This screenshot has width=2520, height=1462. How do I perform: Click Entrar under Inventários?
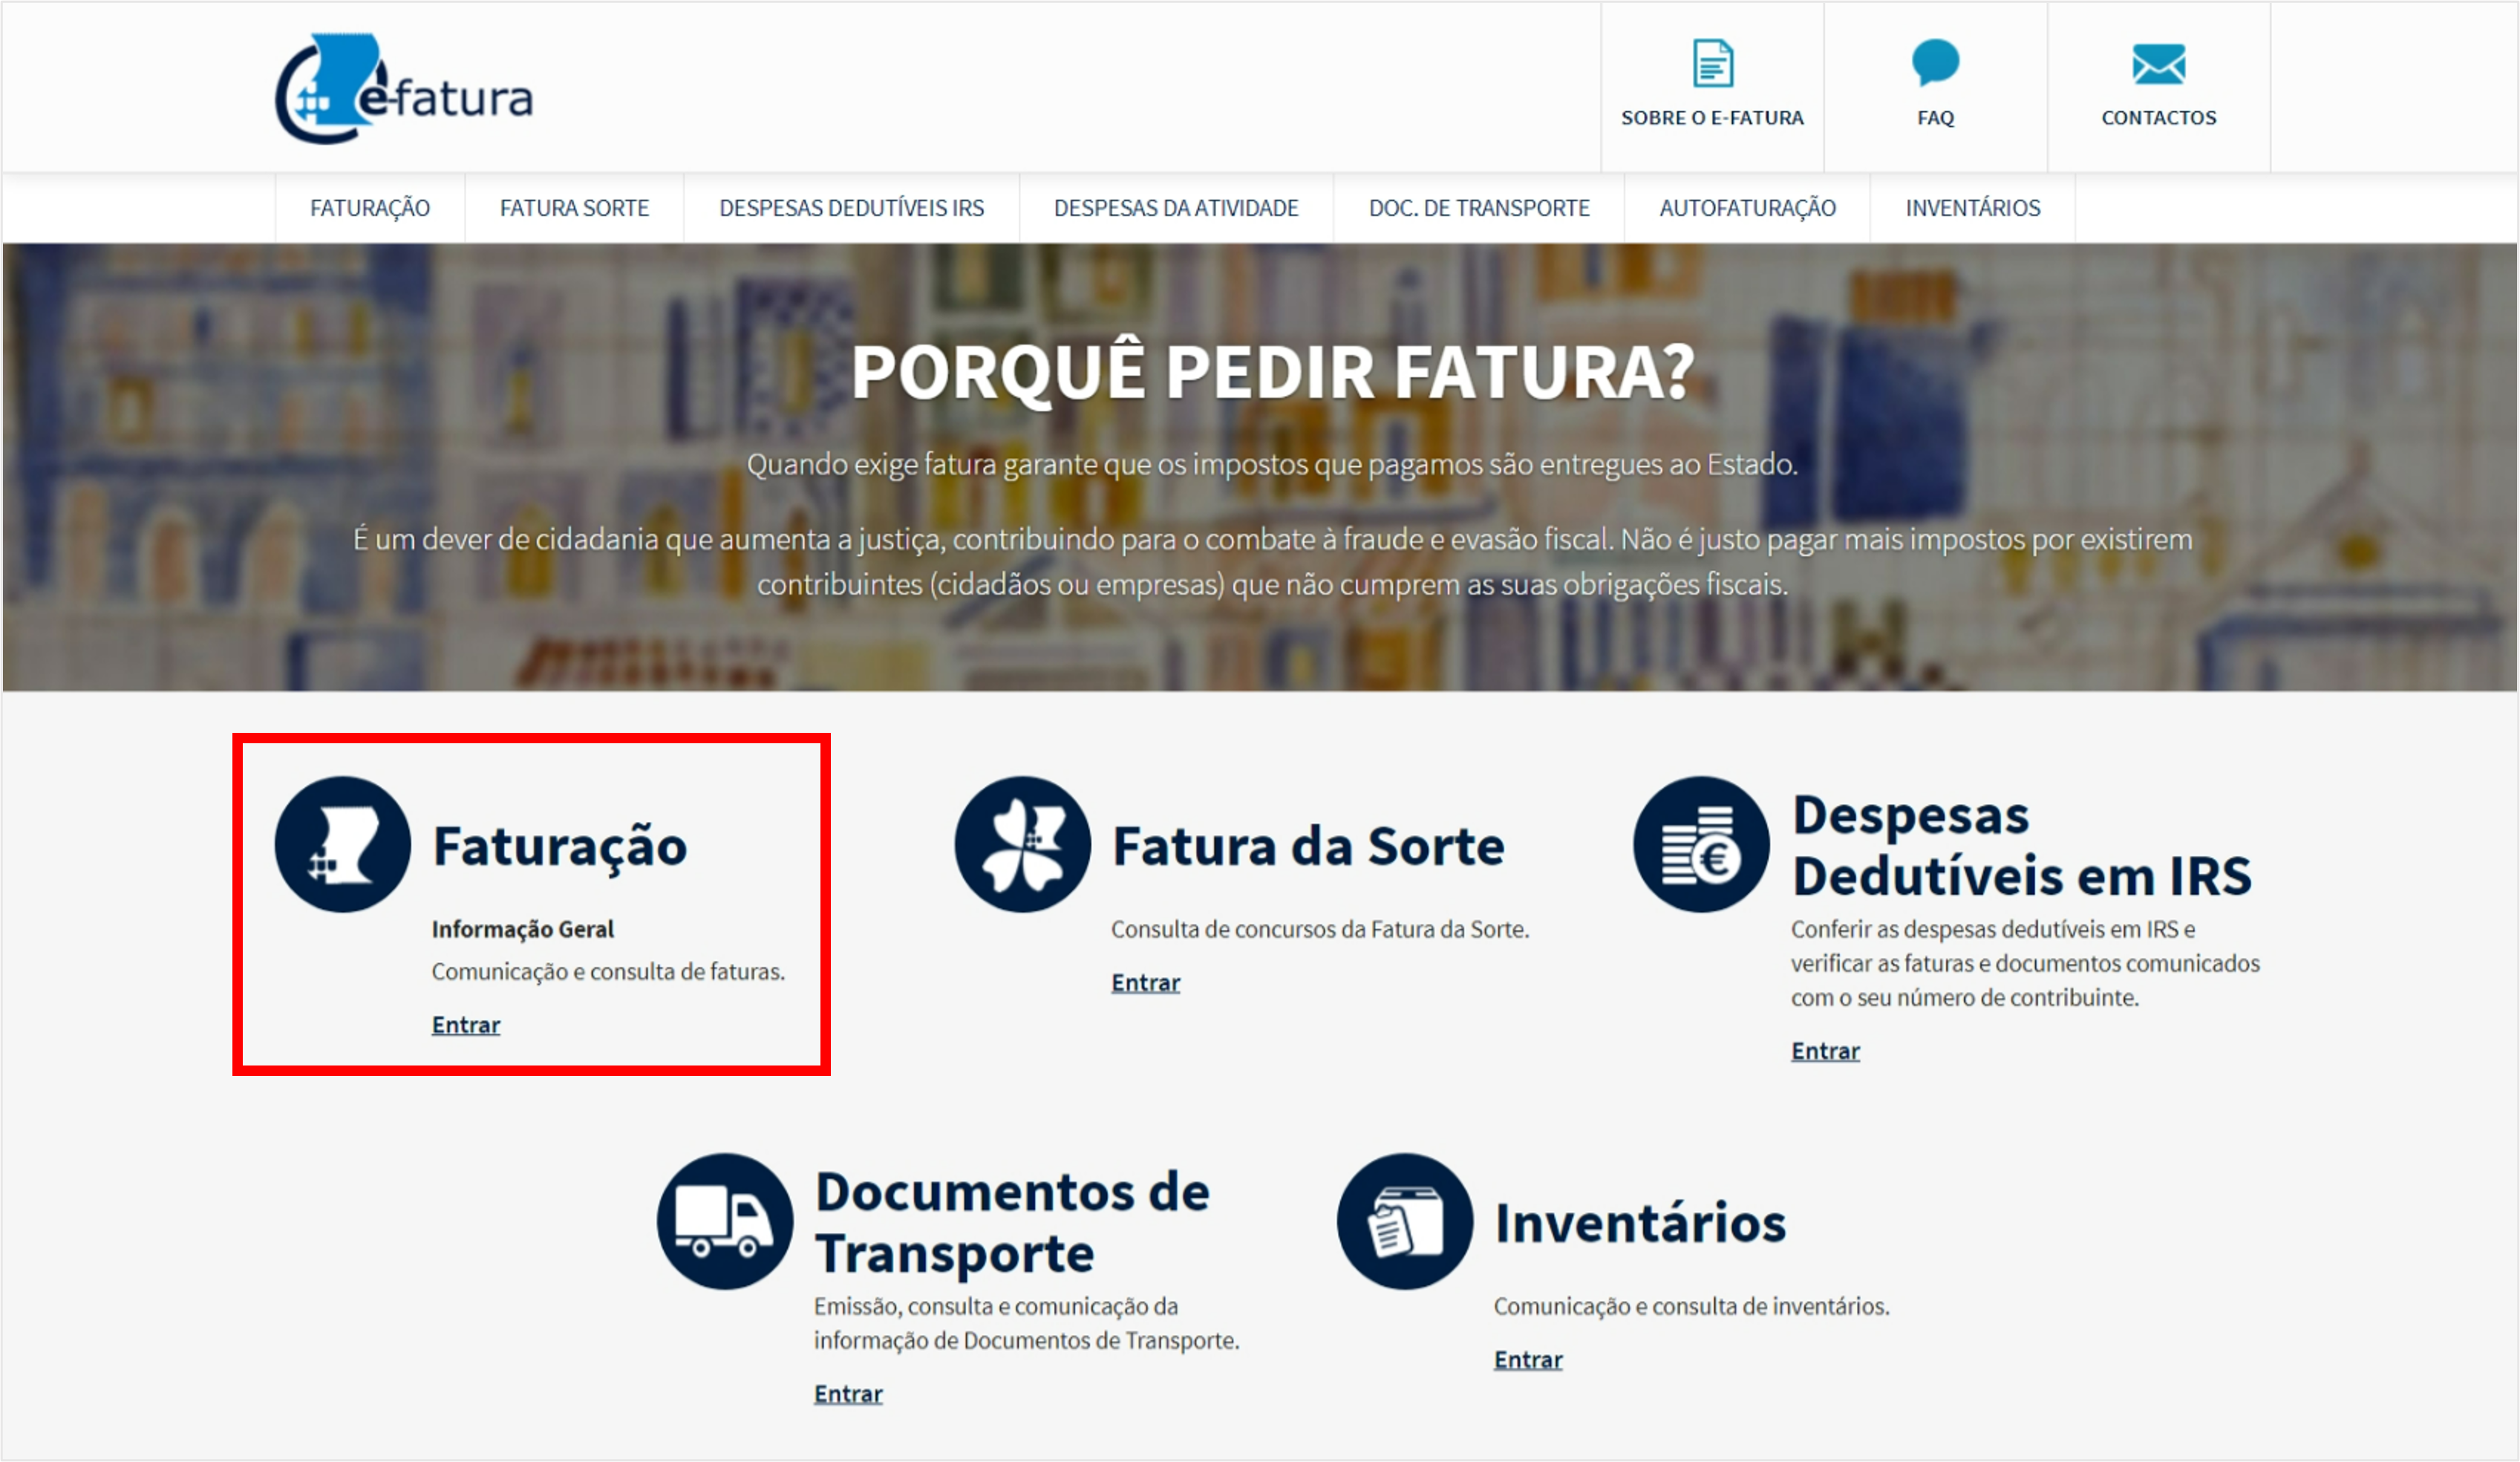pos(1528,1360)
